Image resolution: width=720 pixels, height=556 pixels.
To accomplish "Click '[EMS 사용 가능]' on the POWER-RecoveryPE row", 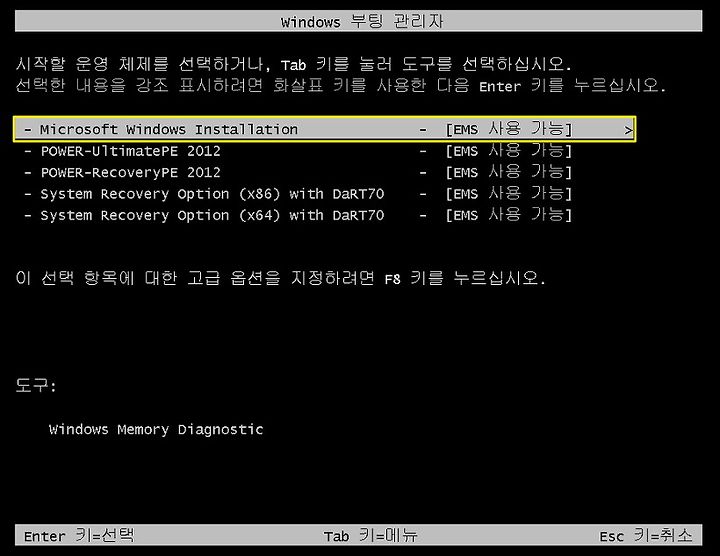I will (x=509, y=172).
